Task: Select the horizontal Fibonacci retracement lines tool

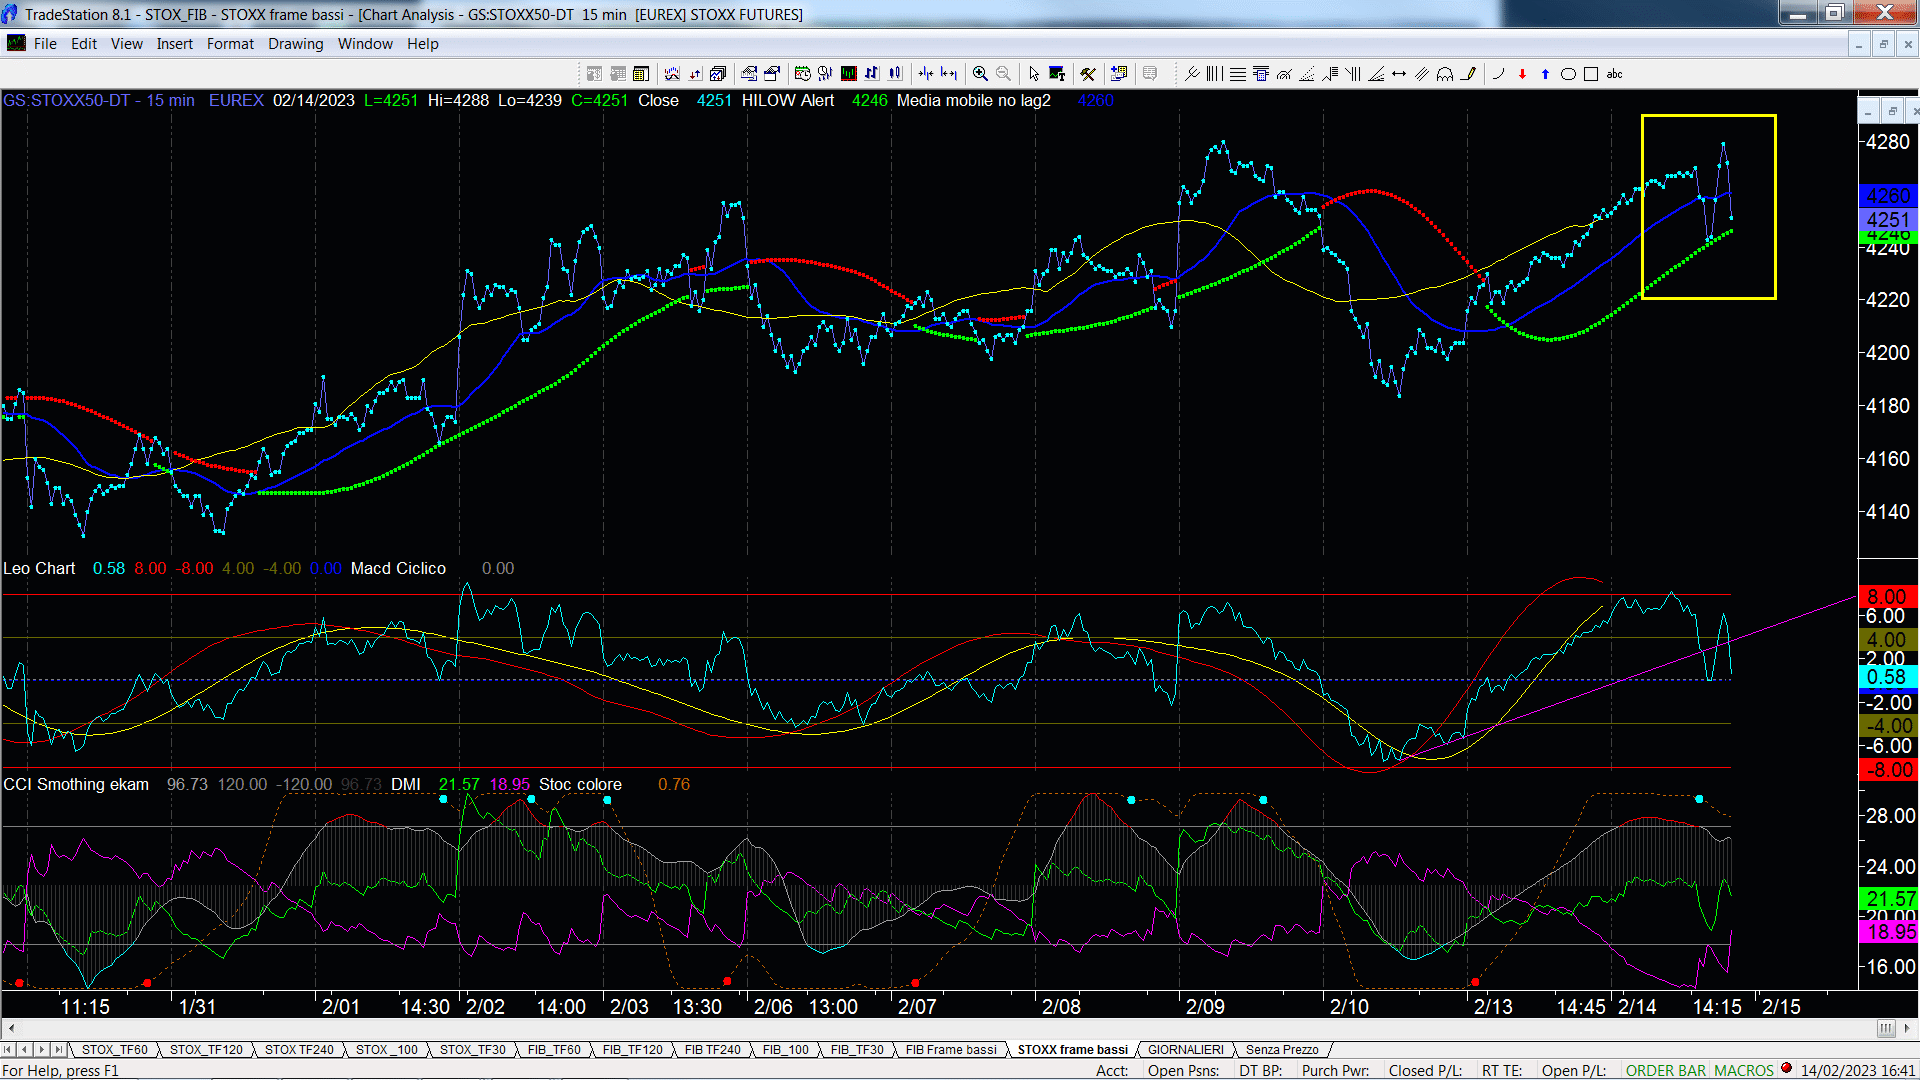Action: (1238, 74)
